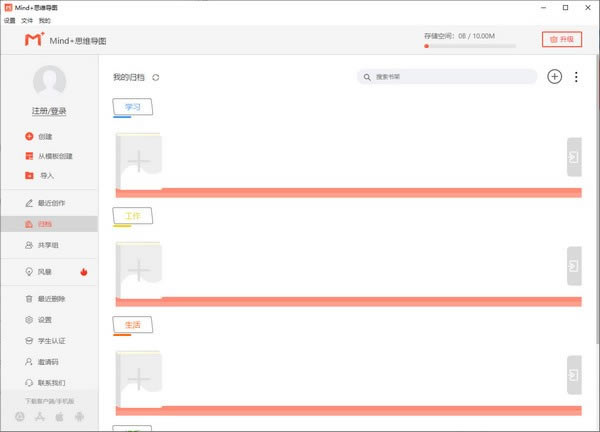
Task: Click the red plus Create icon
Action: [x=29, y=136]
